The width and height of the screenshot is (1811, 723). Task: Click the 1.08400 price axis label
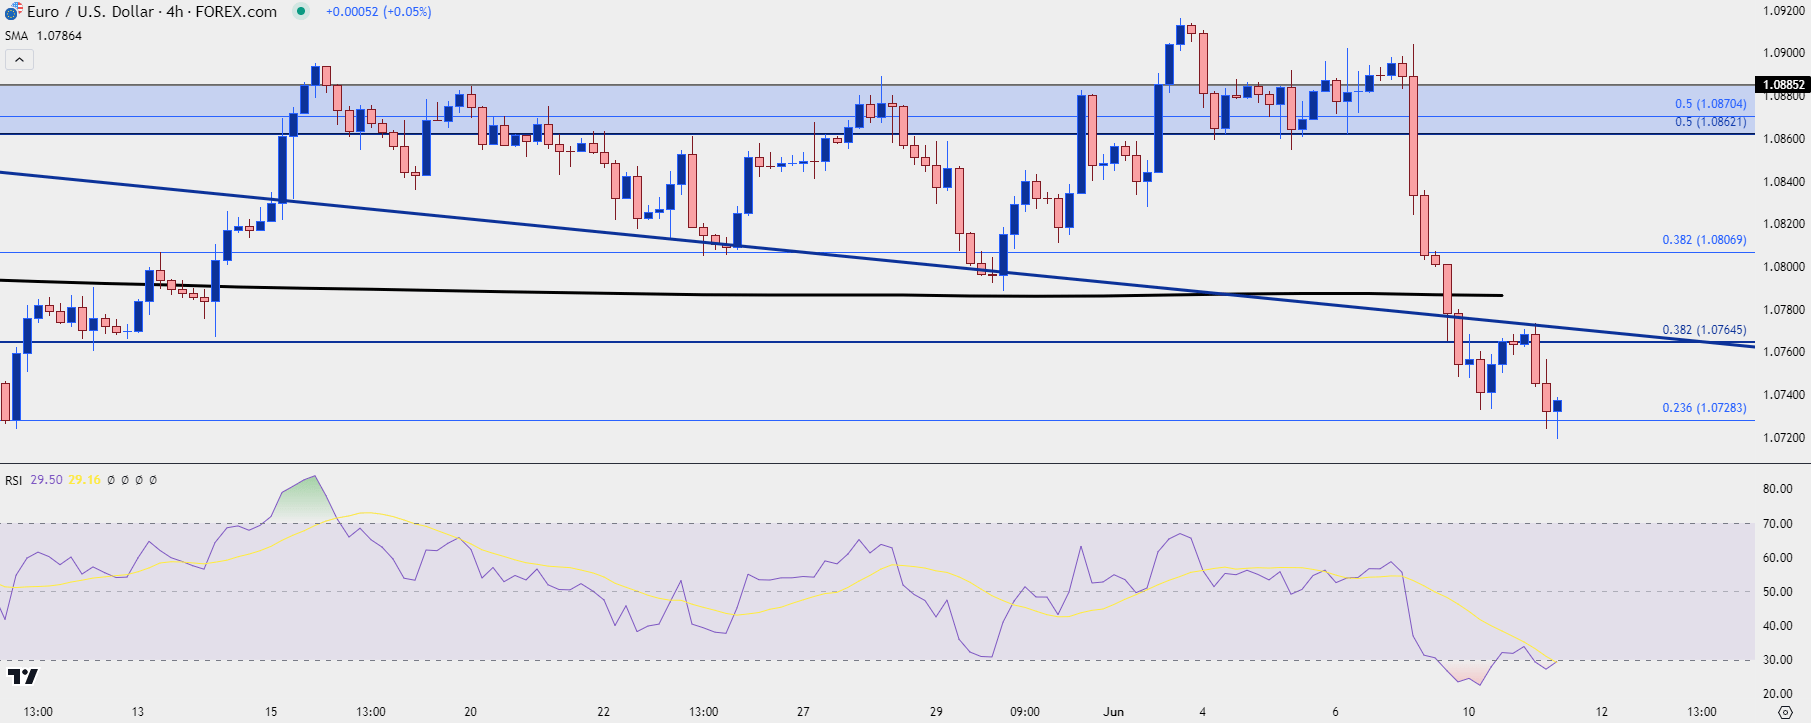[1784, 182]
